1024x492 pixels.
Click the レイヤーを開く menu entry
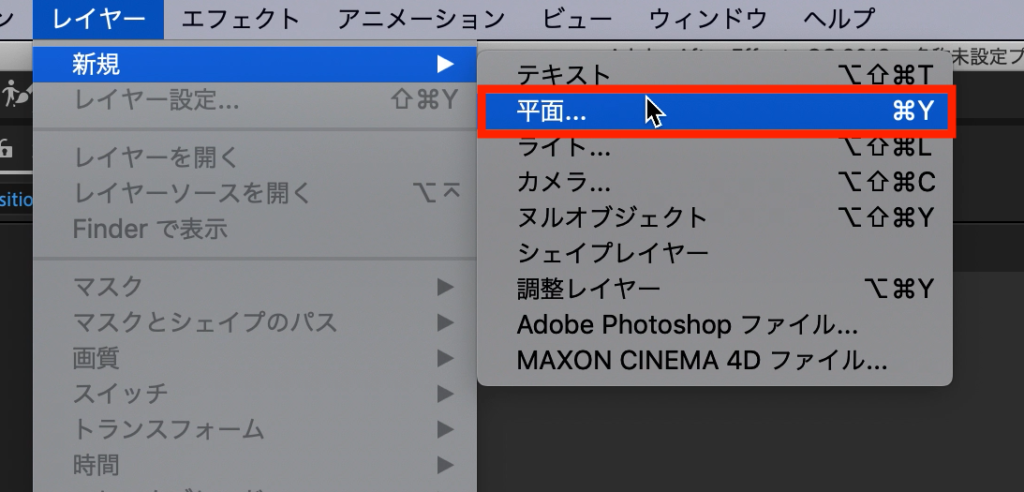pos(255,157)
